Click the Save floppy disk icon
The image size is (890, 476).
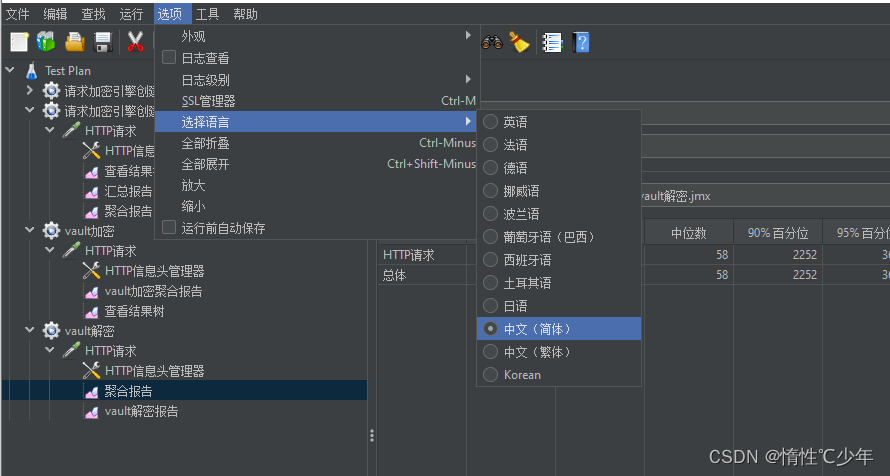103,42
